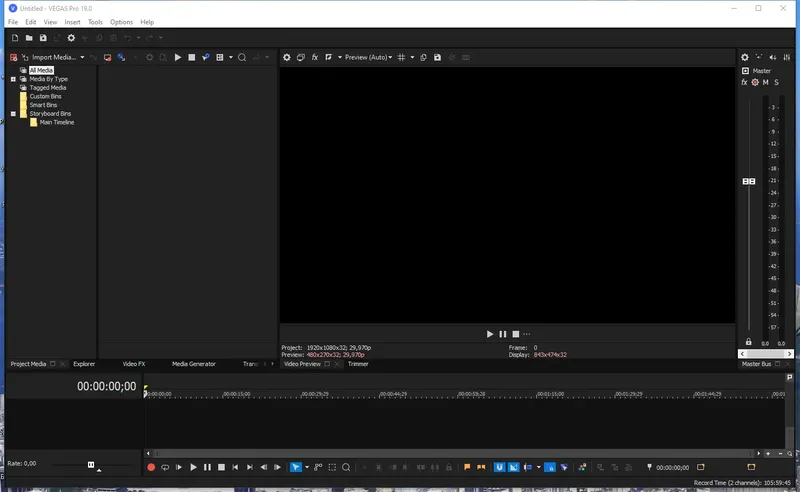
Task: Select Tagged Media in the tree
Action: (x=47, y=88)
